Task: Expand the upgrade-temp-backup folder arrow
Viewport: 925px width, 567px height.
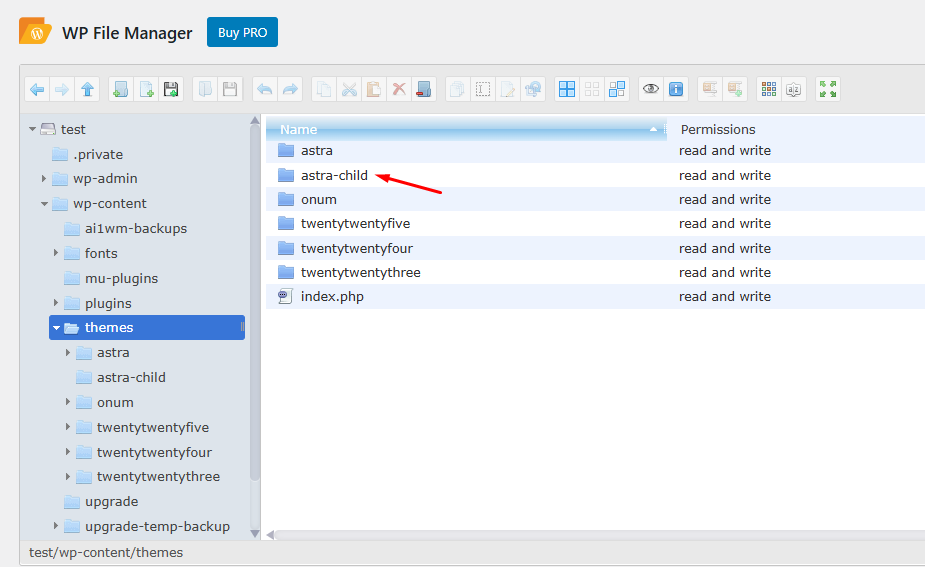Action: tap(56, 526)
